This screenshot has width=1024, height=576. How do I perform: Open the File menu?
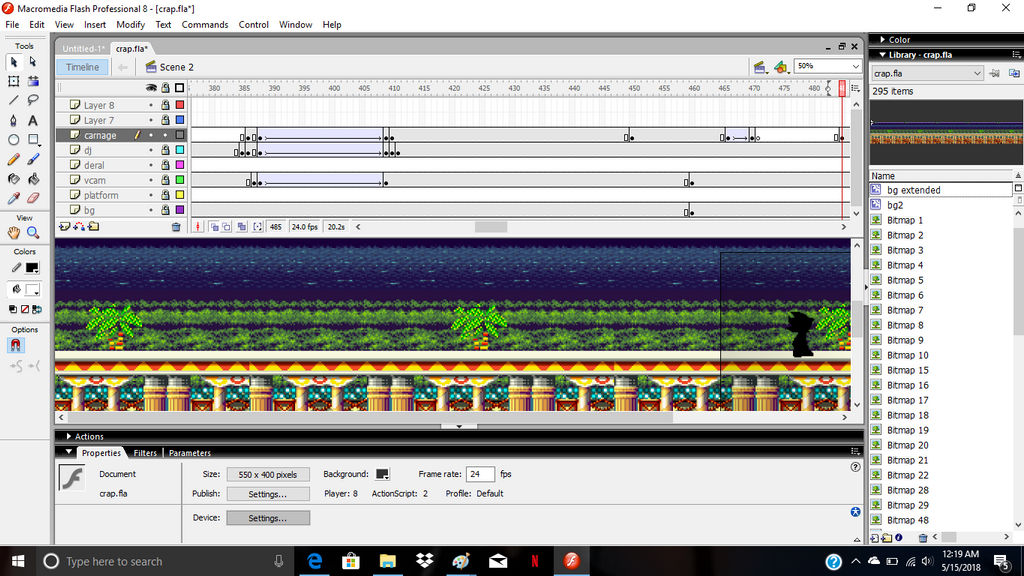tap(12, 25)
